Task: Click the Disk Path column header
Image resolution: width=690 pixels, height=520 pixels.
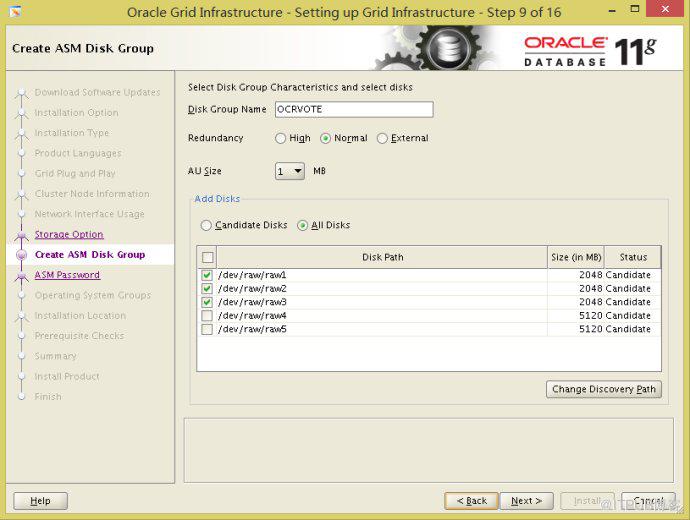Action: pyautogui.click(x=382, y=257)
